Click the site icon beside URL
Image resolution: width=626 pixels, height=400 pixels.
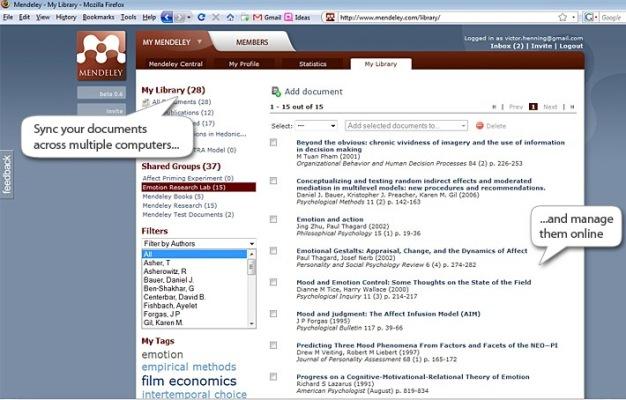click(x=330, y=17)
